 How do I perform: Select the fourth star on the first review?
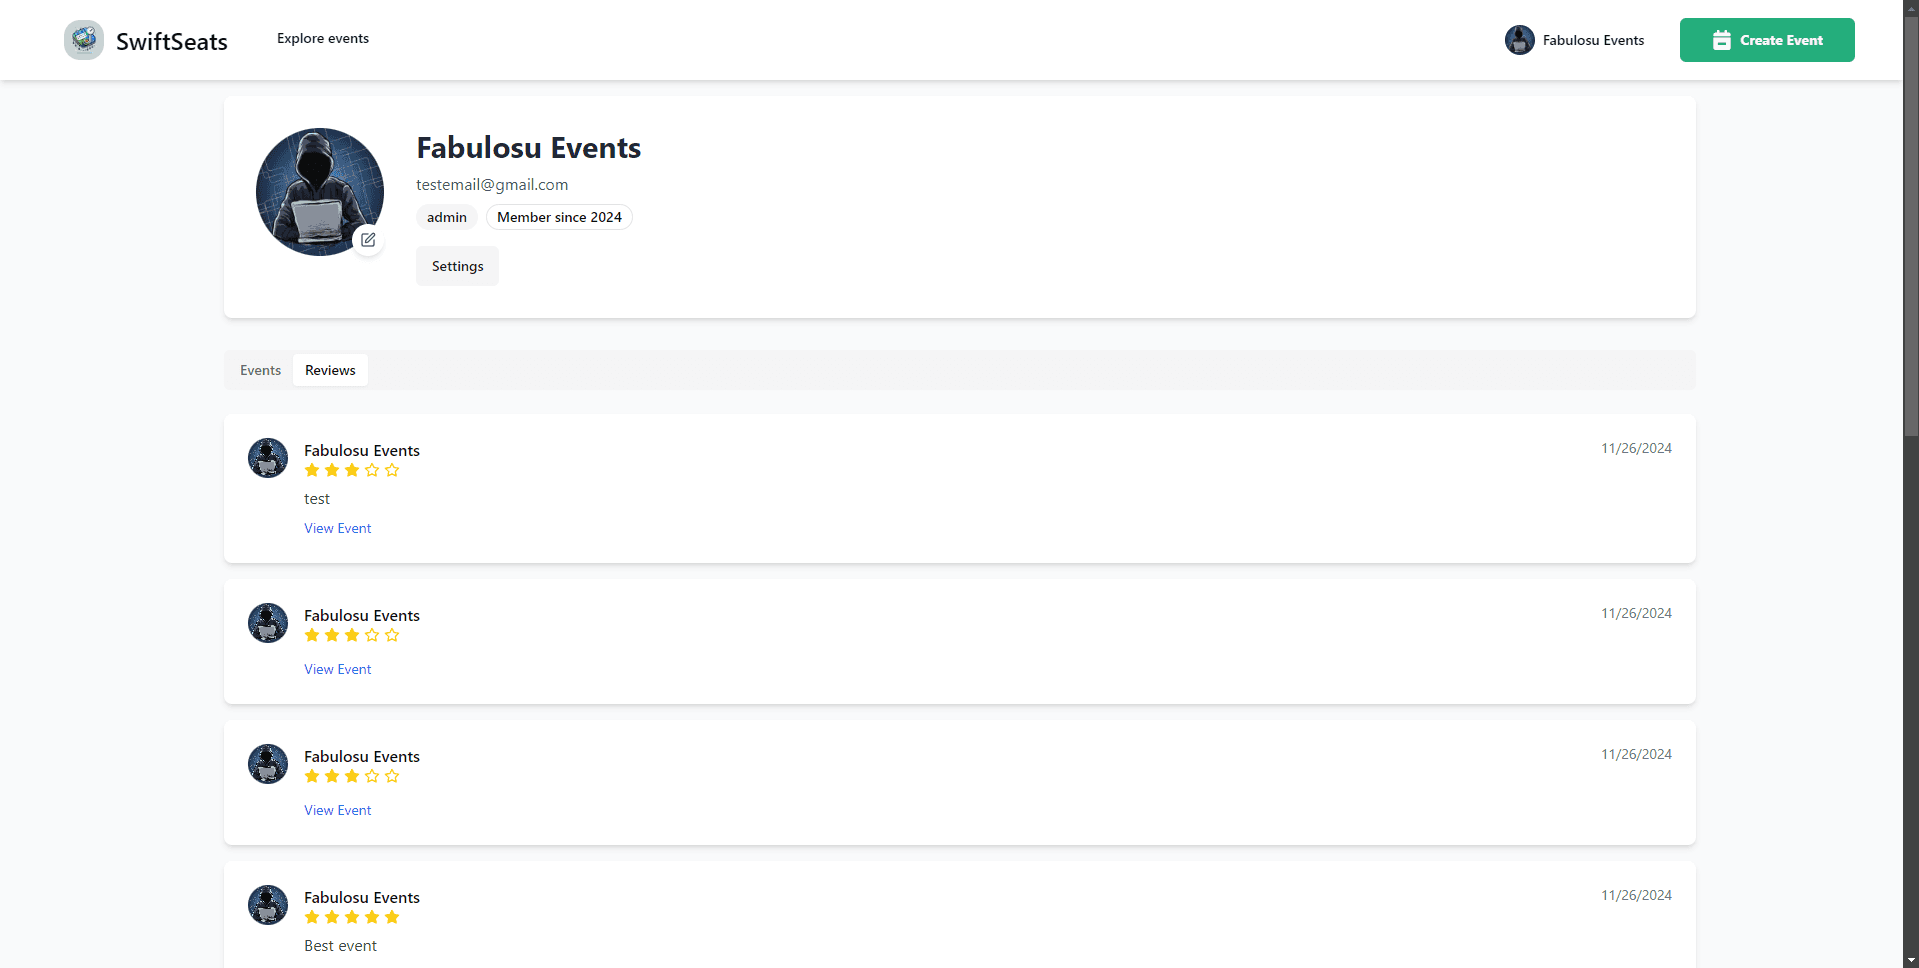pyautogui.click(x=372, y=469)
